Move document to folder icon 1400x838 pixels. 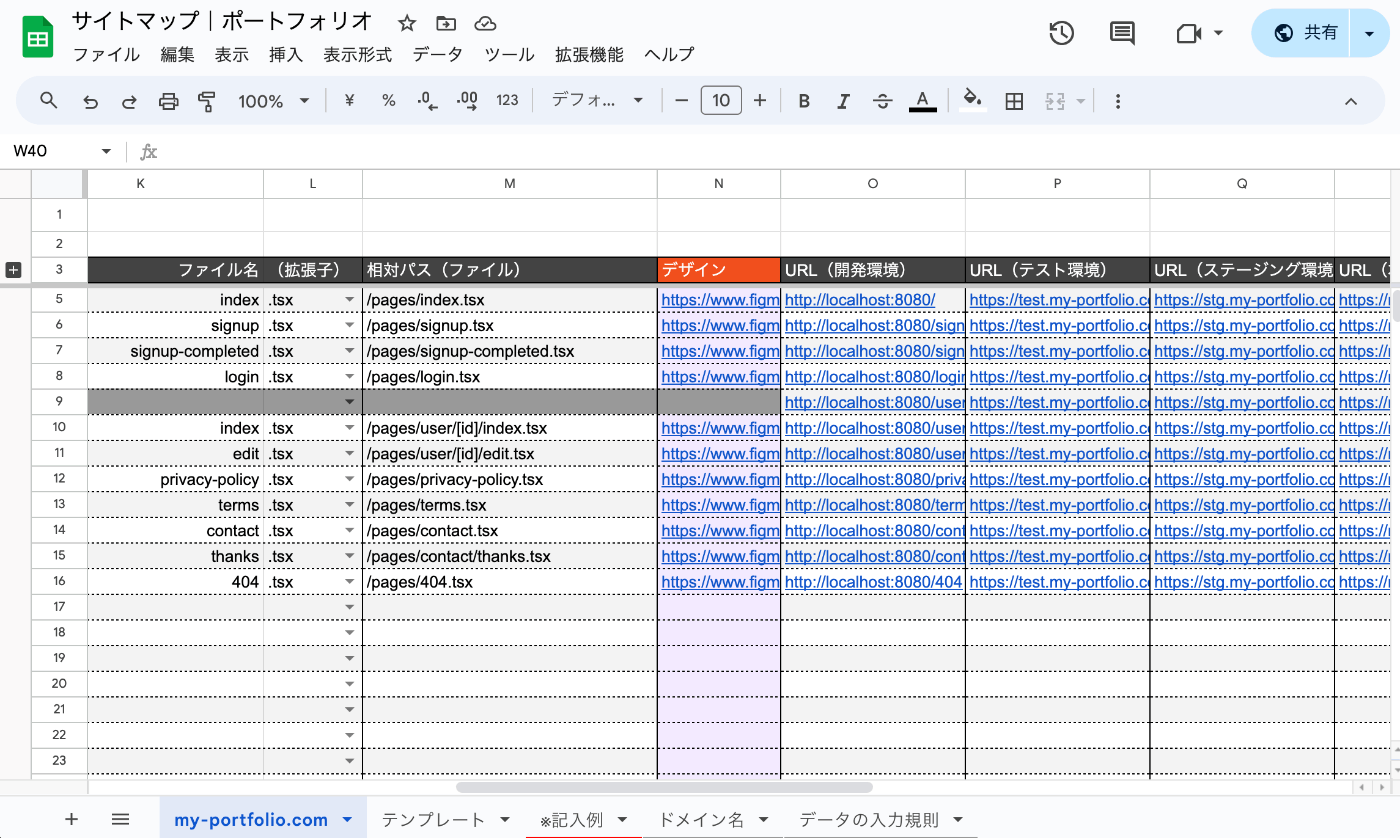pyautogui.click(x=446, y=23)
